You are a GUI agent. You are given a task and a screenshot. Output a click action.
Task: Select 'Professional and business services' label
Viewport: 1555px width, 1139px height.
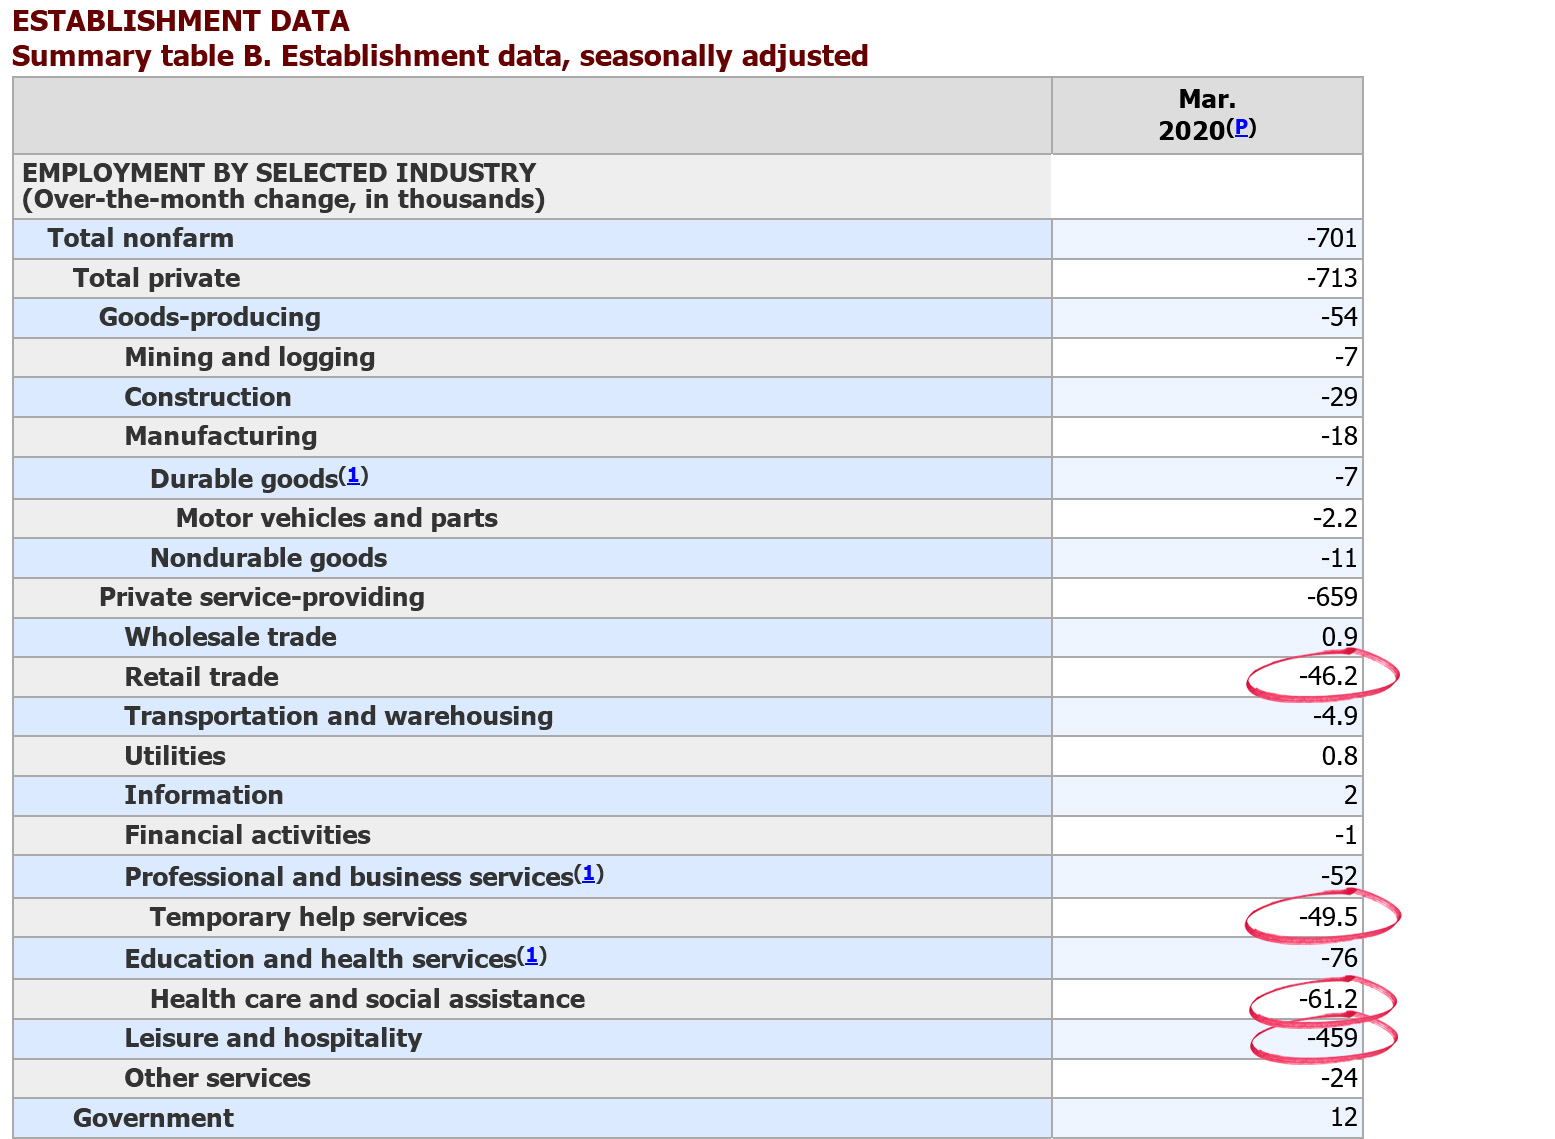[349, 877]
